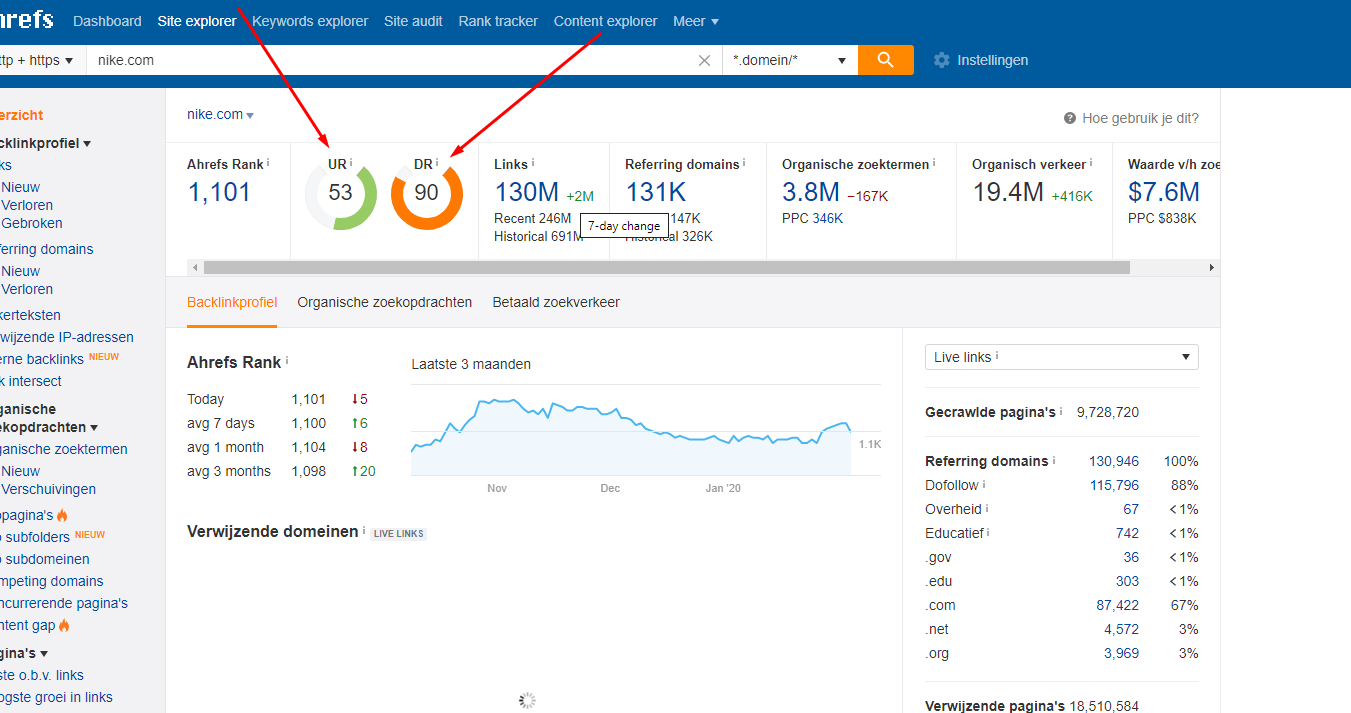The width and height of the screenshot is (1351, 713).
Task: Click the question mark help icon
Action: pos(1070,118)
